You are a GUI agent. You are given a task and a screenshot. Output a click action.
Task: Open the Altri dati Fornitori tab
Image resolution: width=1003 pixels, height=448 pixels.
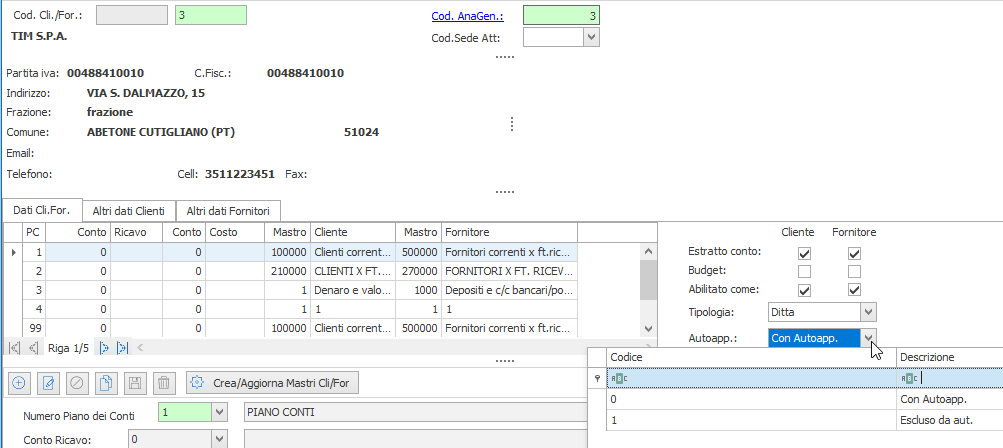pos(227,210)
